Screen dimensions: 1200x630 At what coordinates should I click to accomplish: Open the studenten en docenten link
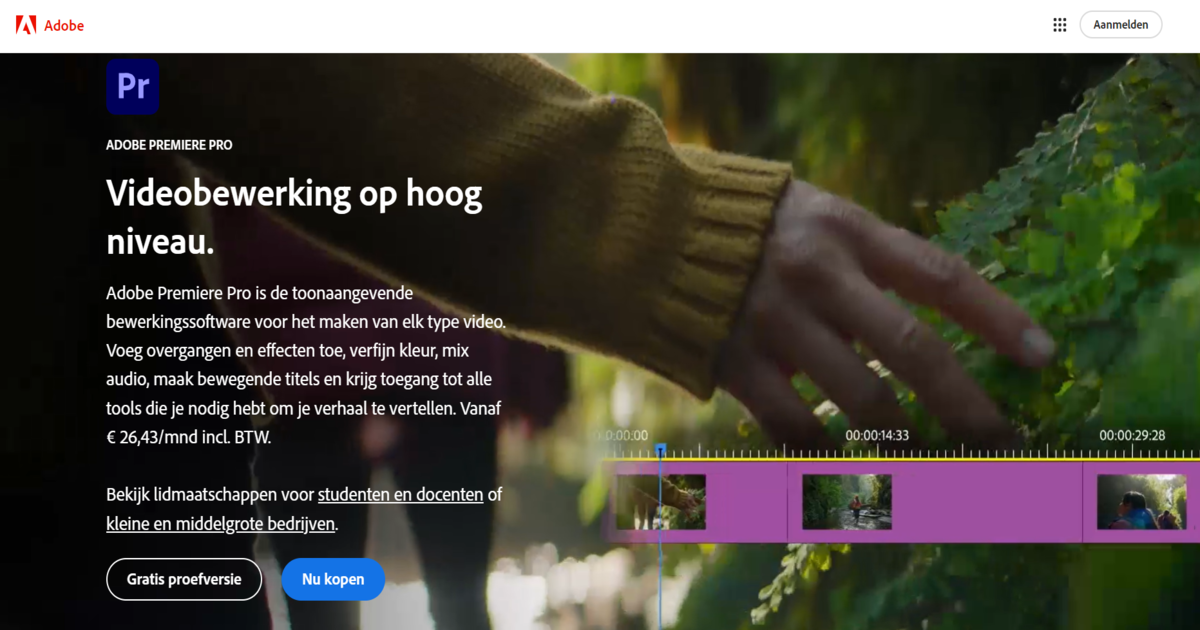[401, 495]
